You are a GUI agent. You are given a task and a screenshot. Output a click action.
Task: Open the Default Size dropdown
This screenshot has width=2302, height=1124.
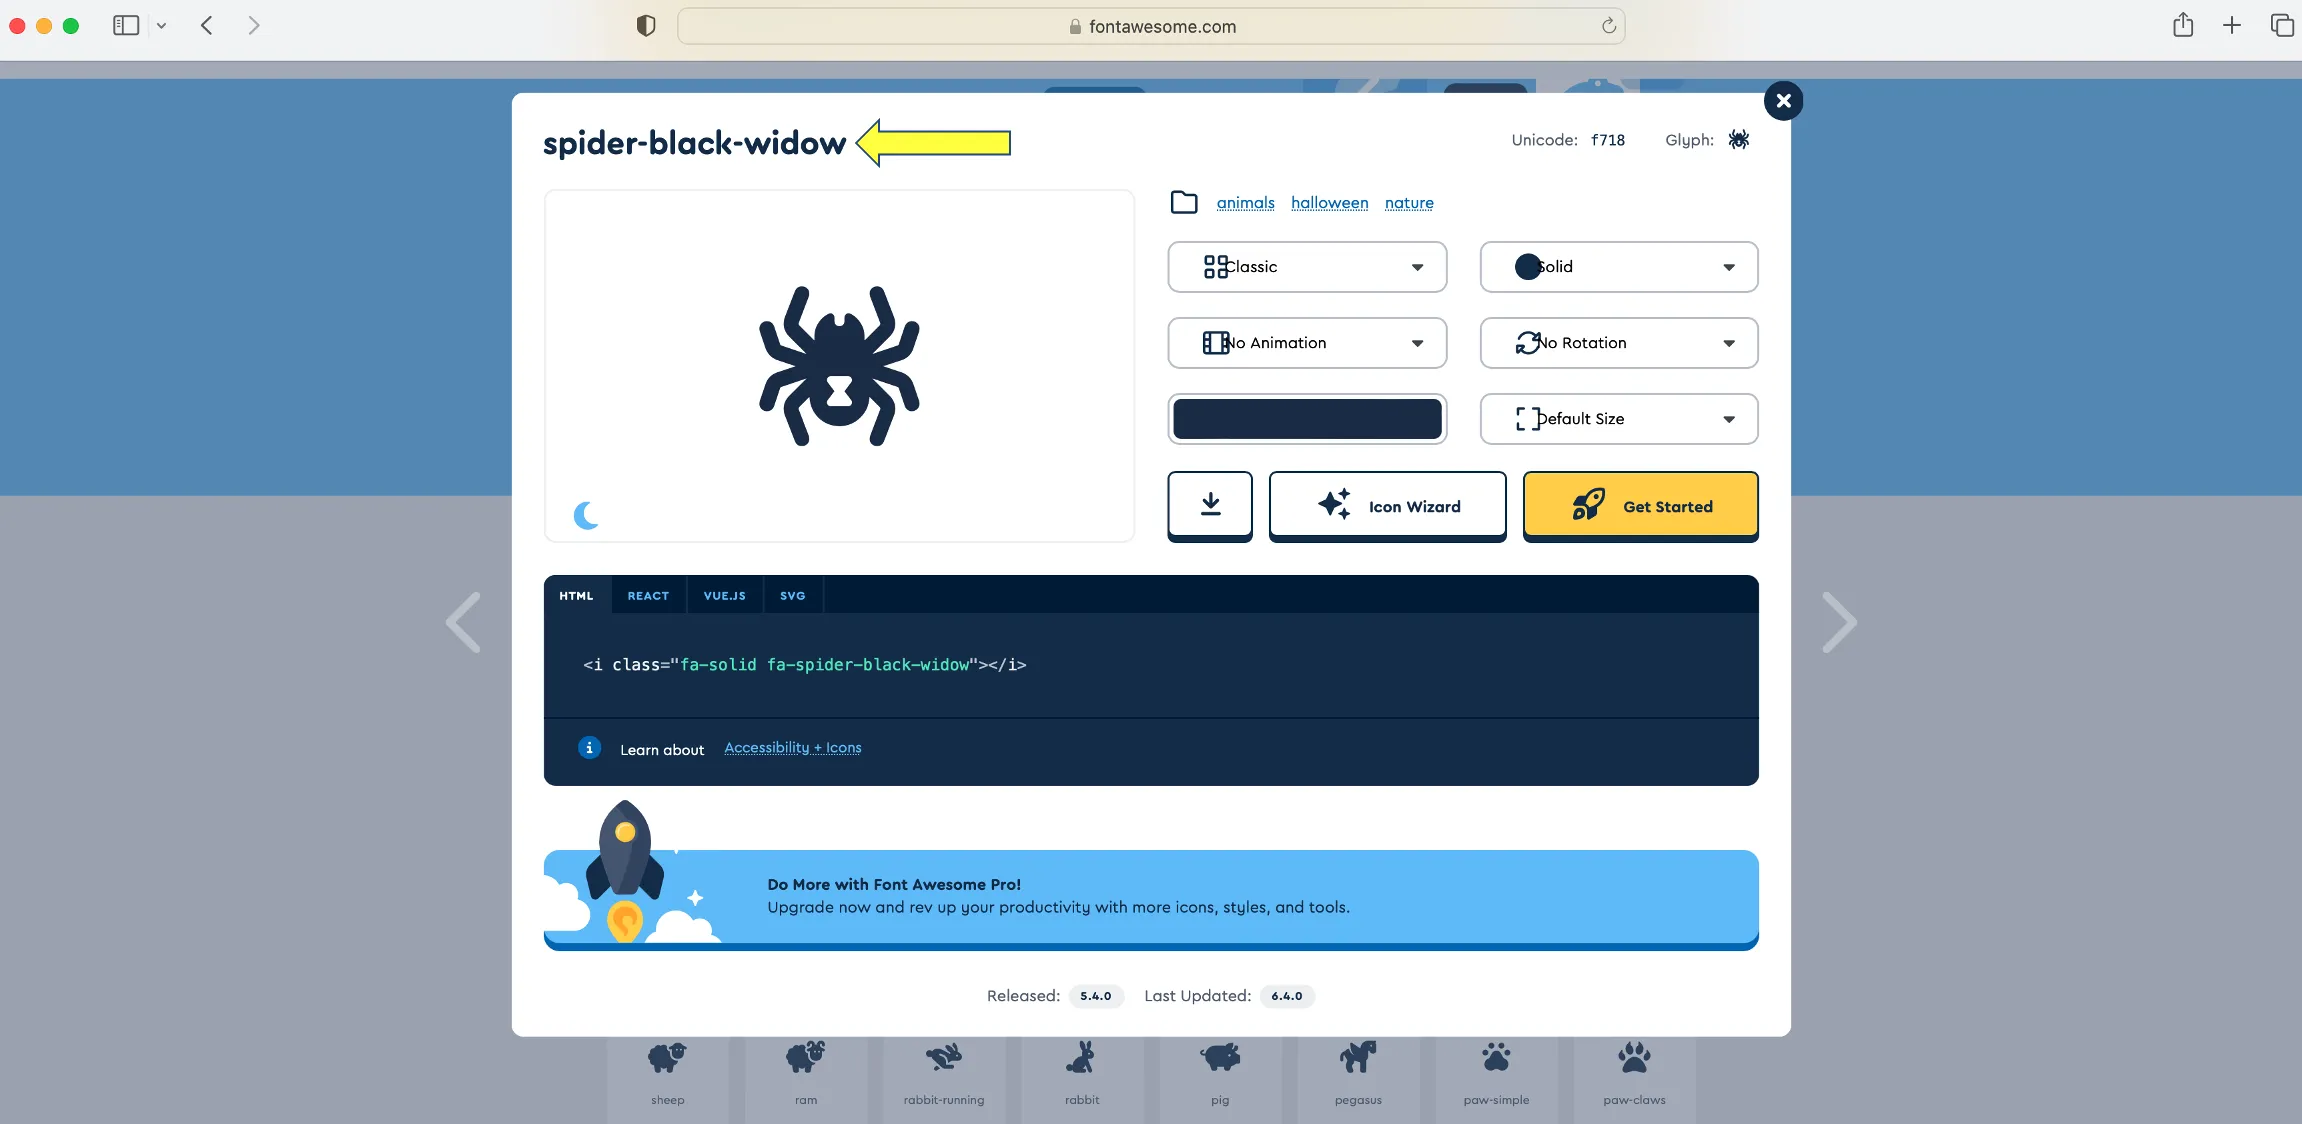pyautogui.click(x=1619, y=419)
